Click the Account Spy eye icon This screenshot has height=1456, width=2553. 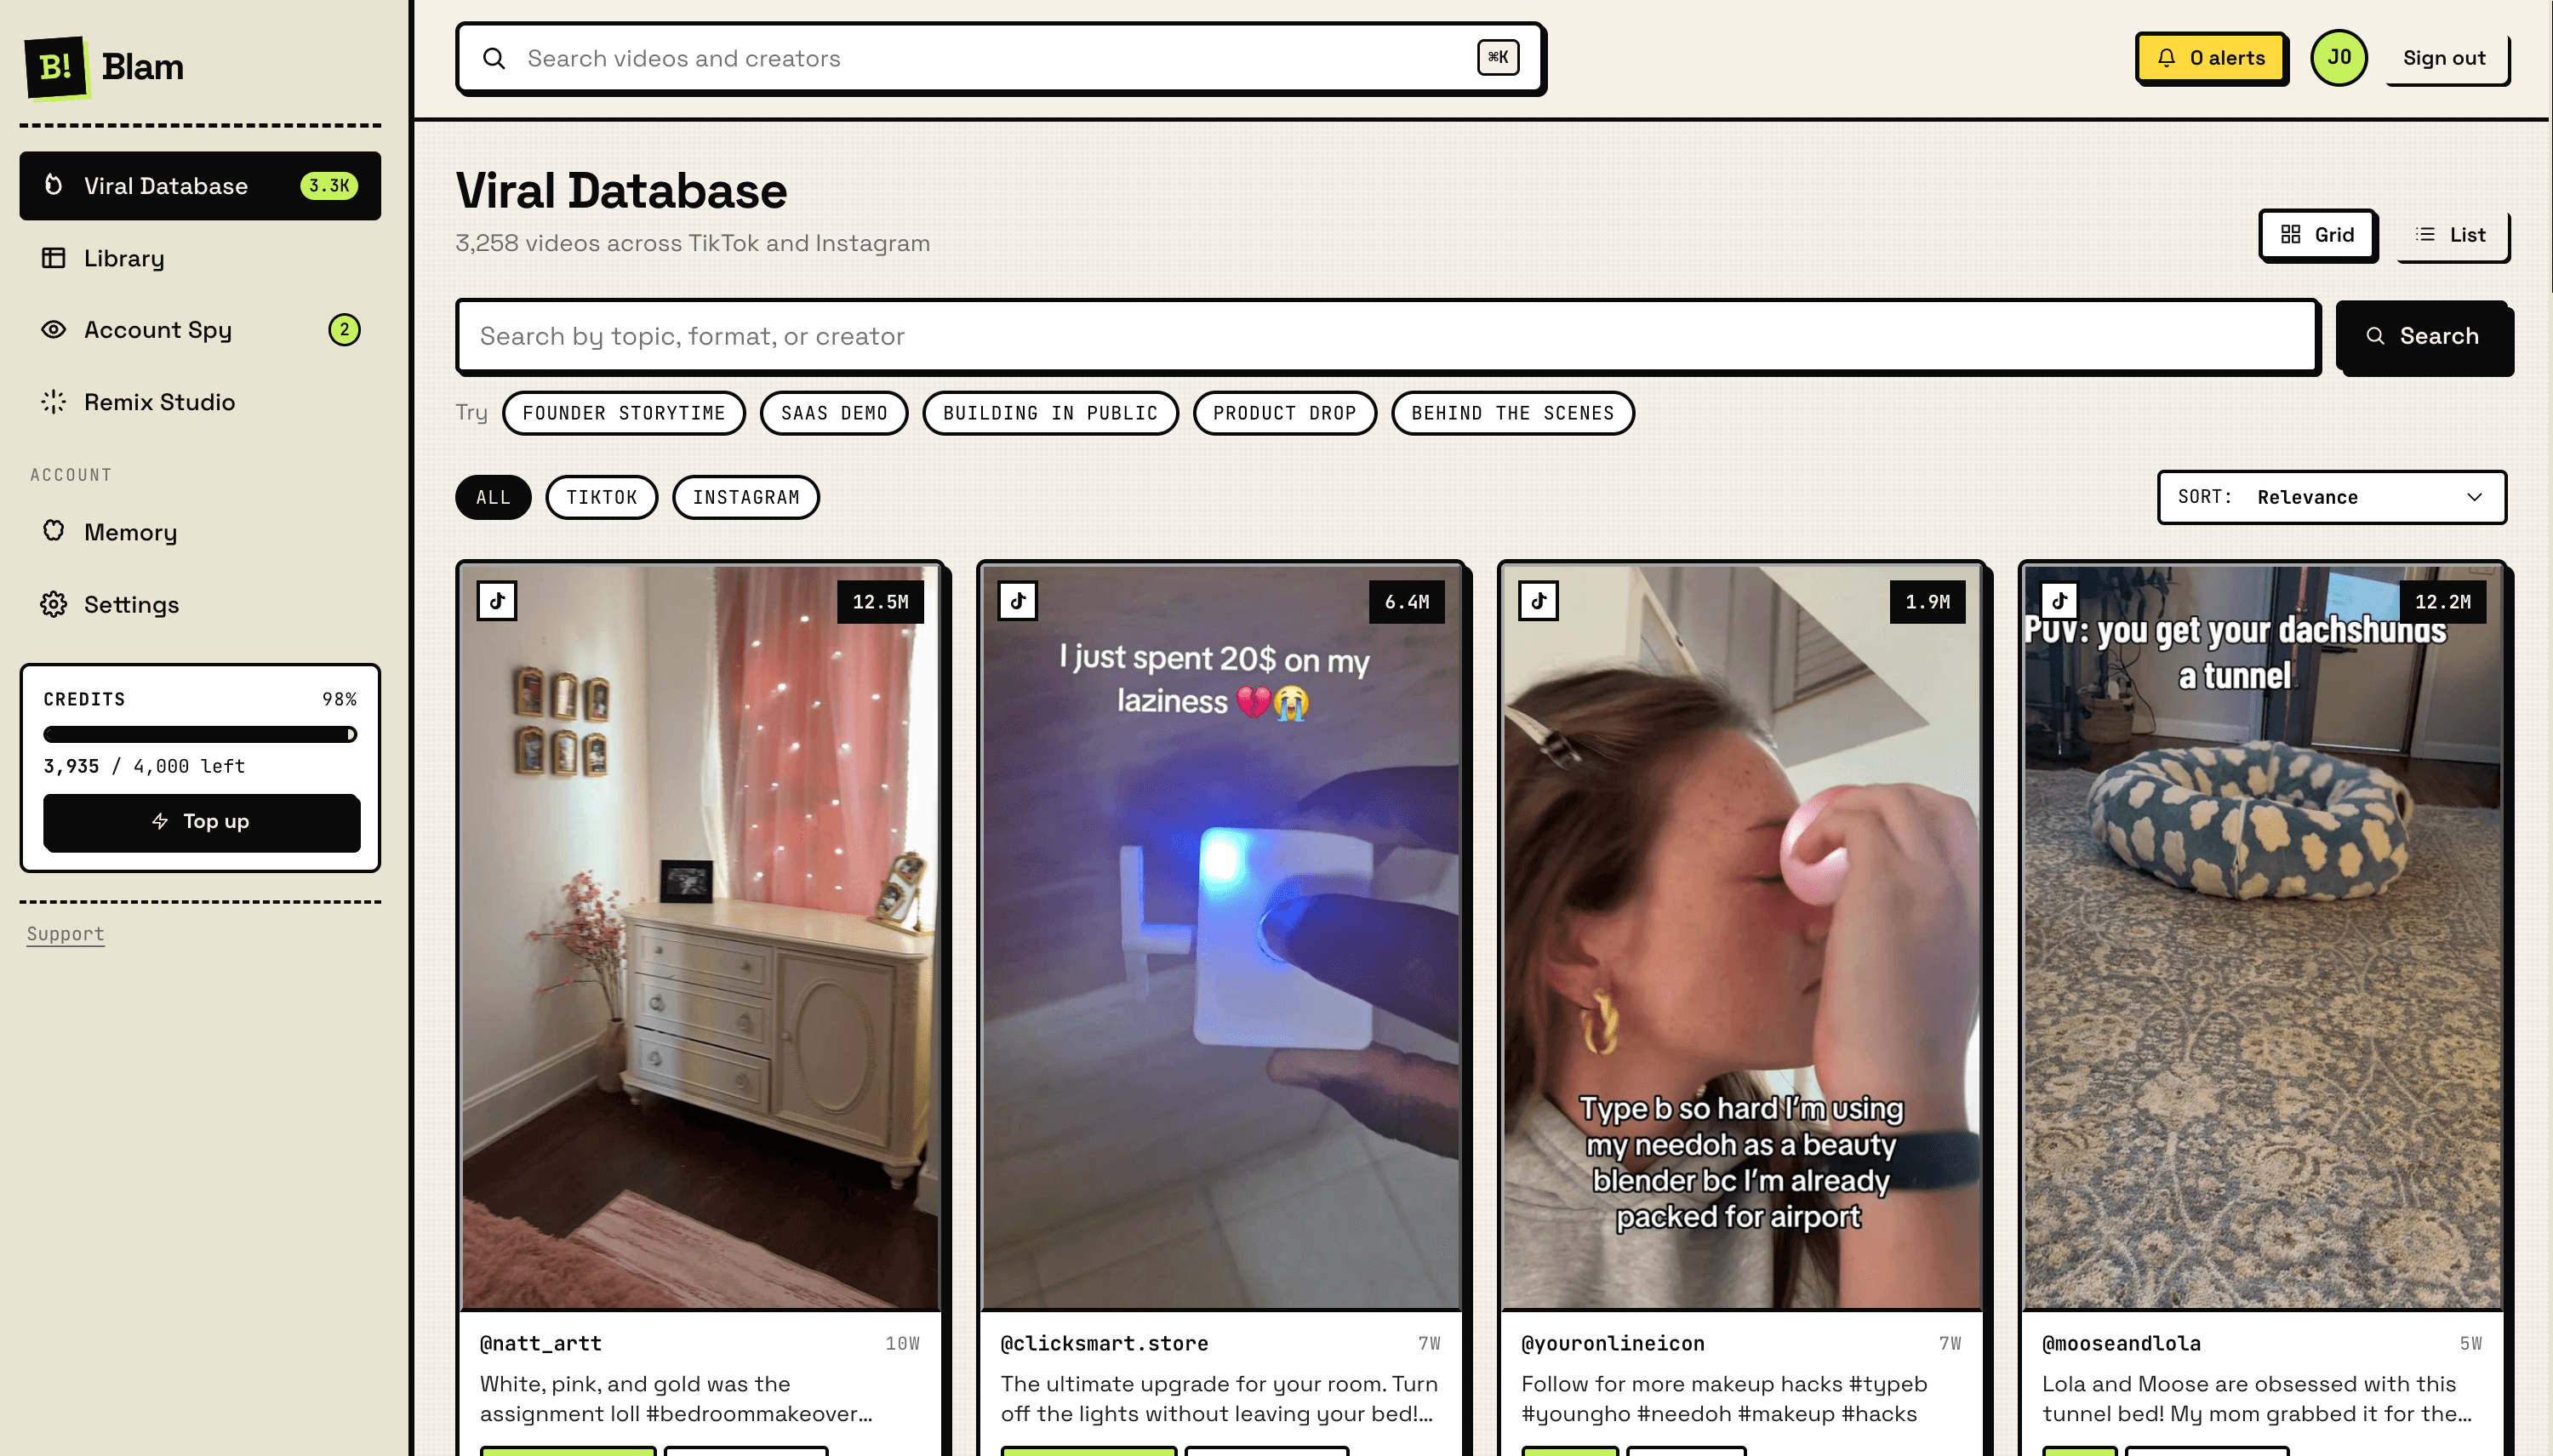point(54,330)
